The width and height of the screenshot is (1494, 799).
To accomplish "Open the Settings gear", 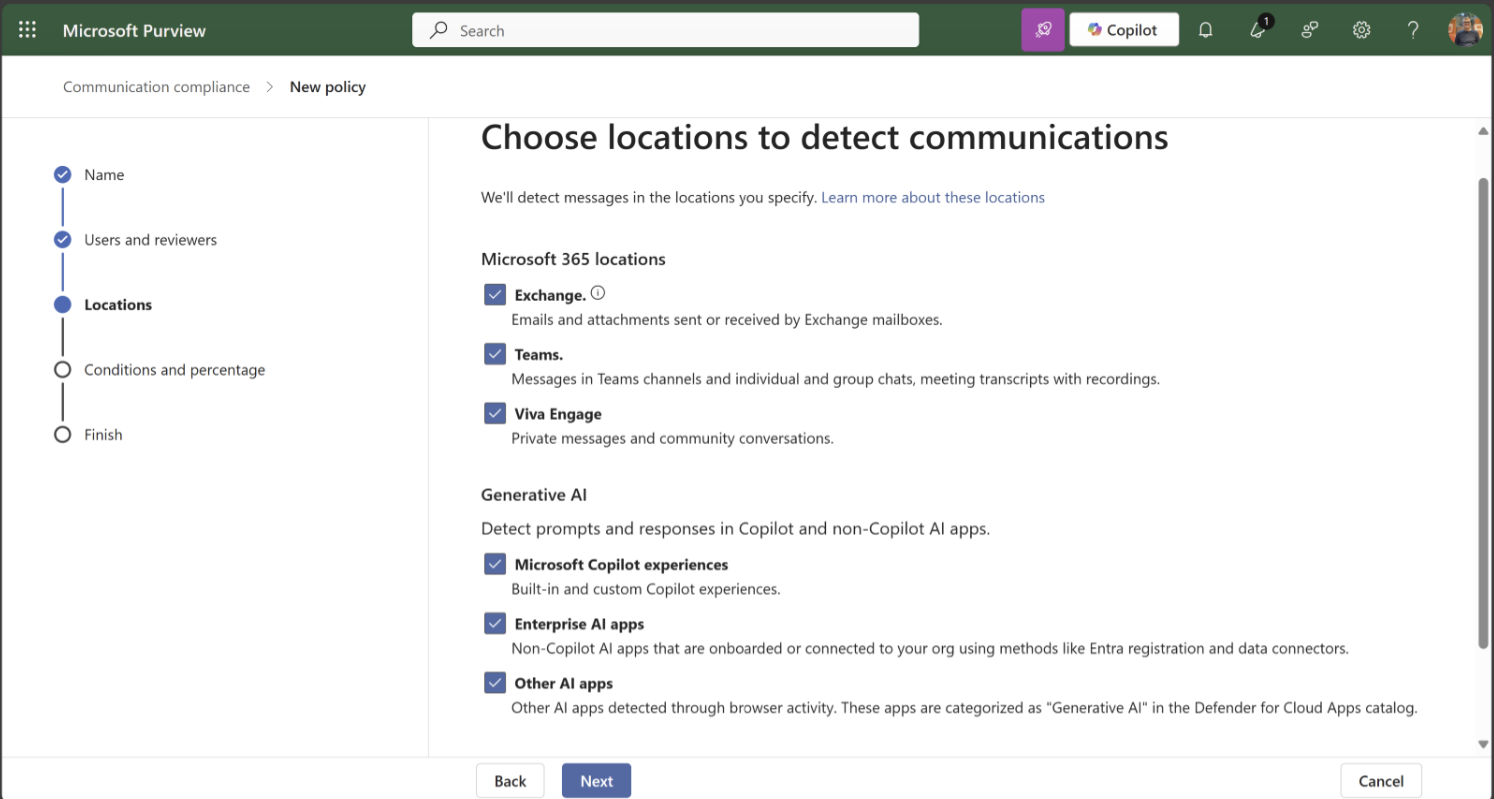I will point(1361,30).
